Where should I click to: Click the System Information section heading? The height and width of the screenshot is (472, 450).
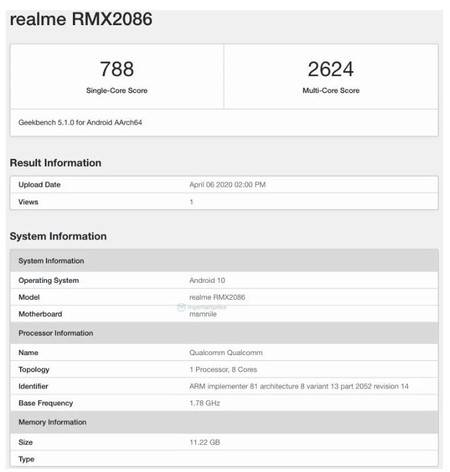(x=58, y=236)
